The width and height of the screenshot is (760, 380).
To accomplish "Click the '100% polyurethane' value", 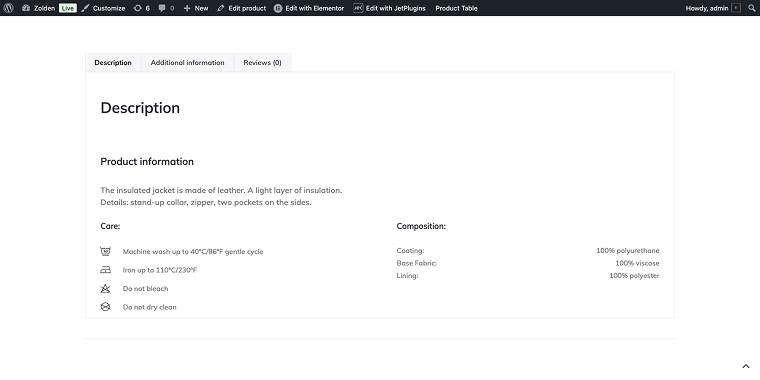I will coord(628,251).
